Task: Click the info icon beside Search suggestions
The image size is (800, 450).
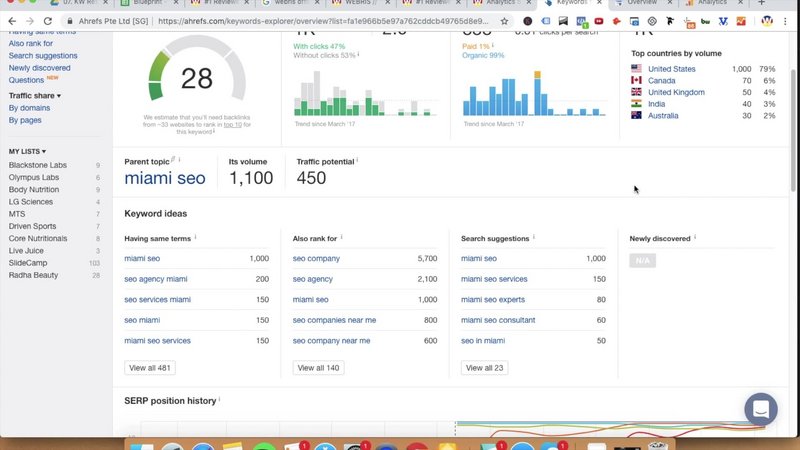Action: click(534, 237)
